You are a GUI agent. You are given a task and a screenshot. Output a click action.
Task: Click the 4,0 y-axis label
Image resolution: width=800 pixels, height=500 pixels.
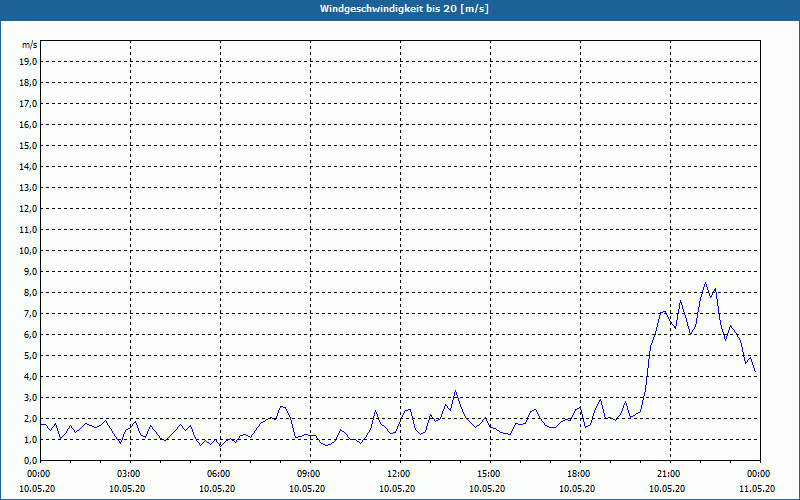[x=30, y=377]
